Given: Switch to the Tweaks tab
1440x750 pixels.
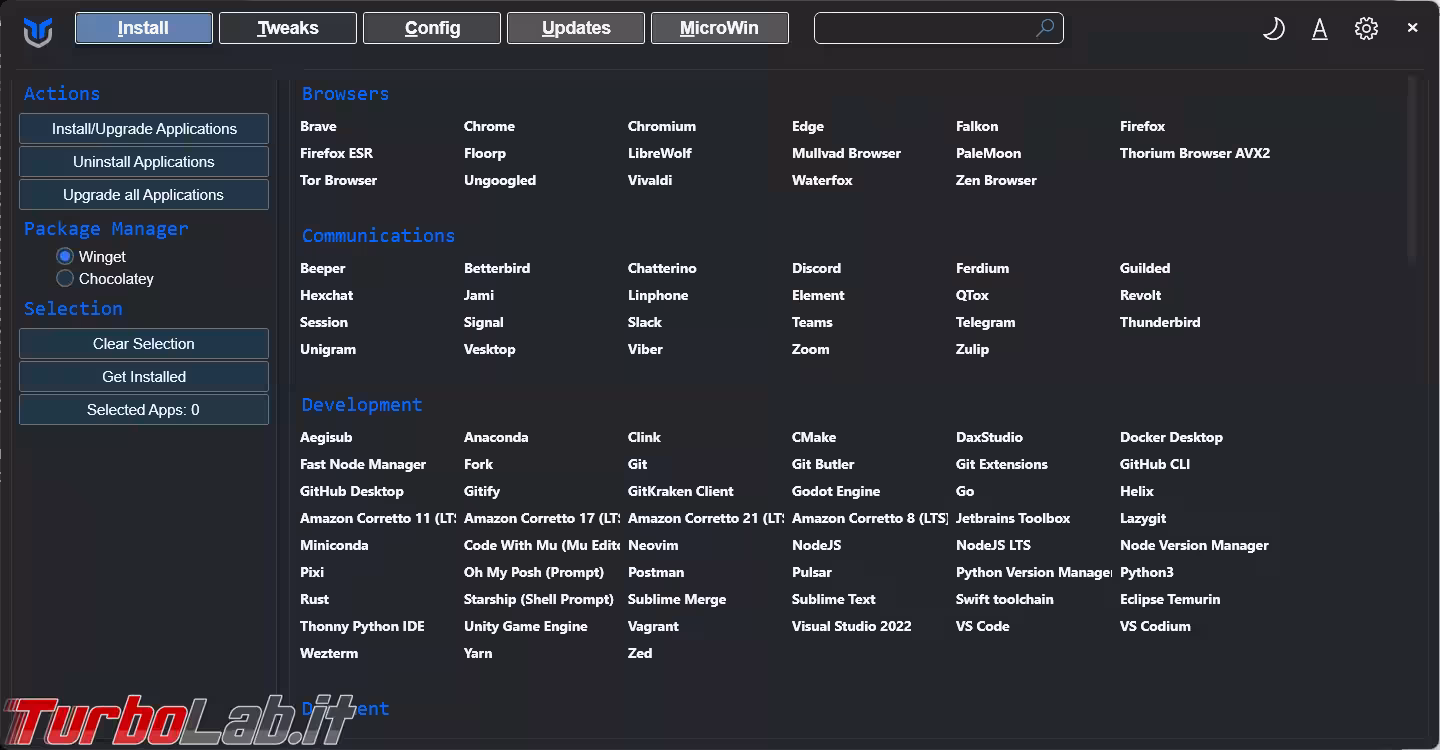Looking at the screenshot, I should click(x=288, y=28).
